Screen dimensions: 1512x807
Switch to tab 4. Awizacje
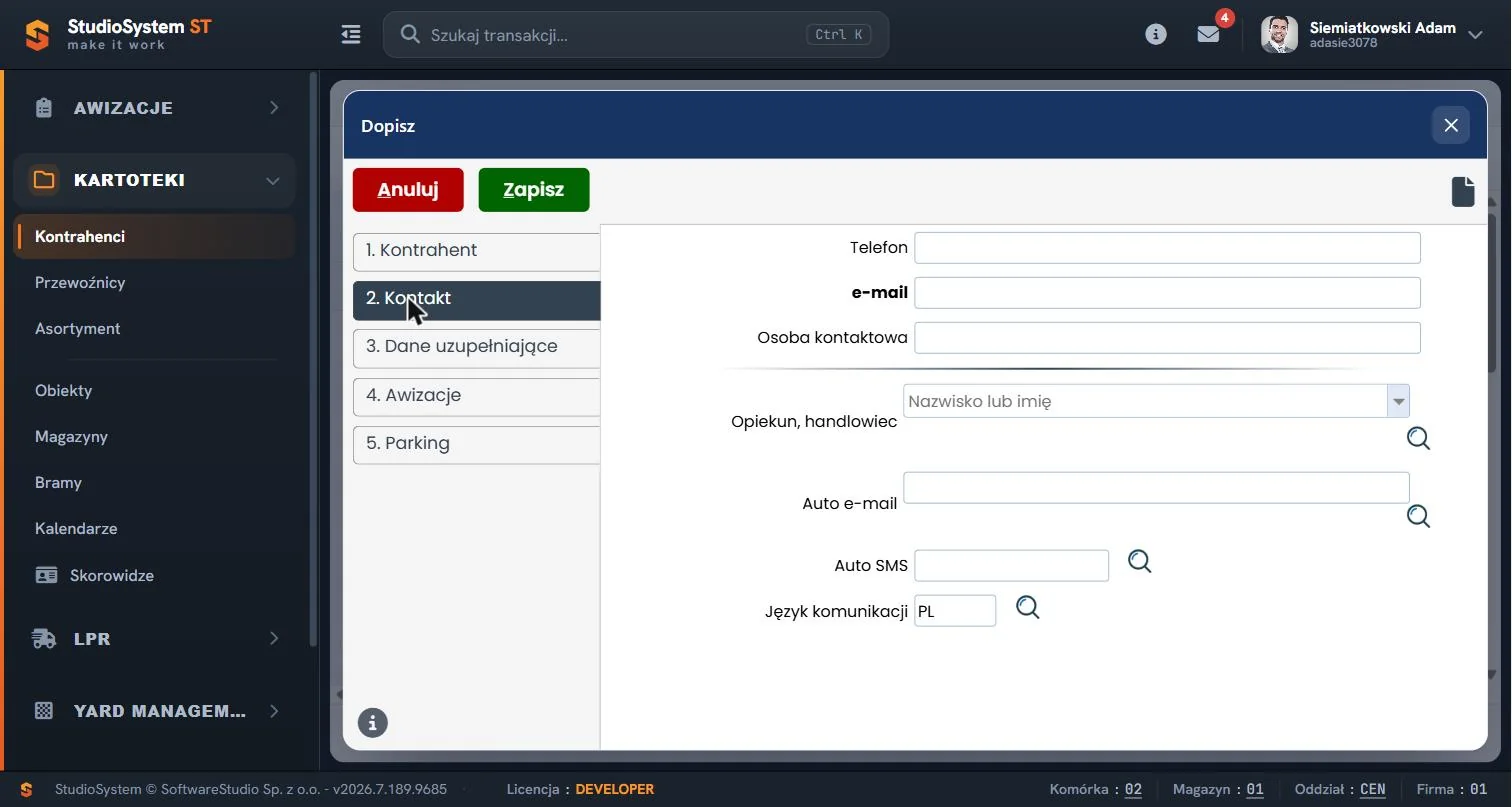click(x=476, y=397)
